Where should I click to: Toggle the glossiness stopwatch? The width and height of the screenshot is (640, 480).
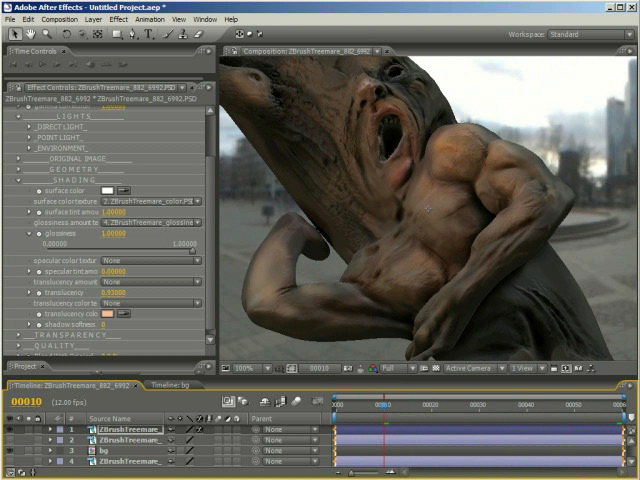coord(39,234)
